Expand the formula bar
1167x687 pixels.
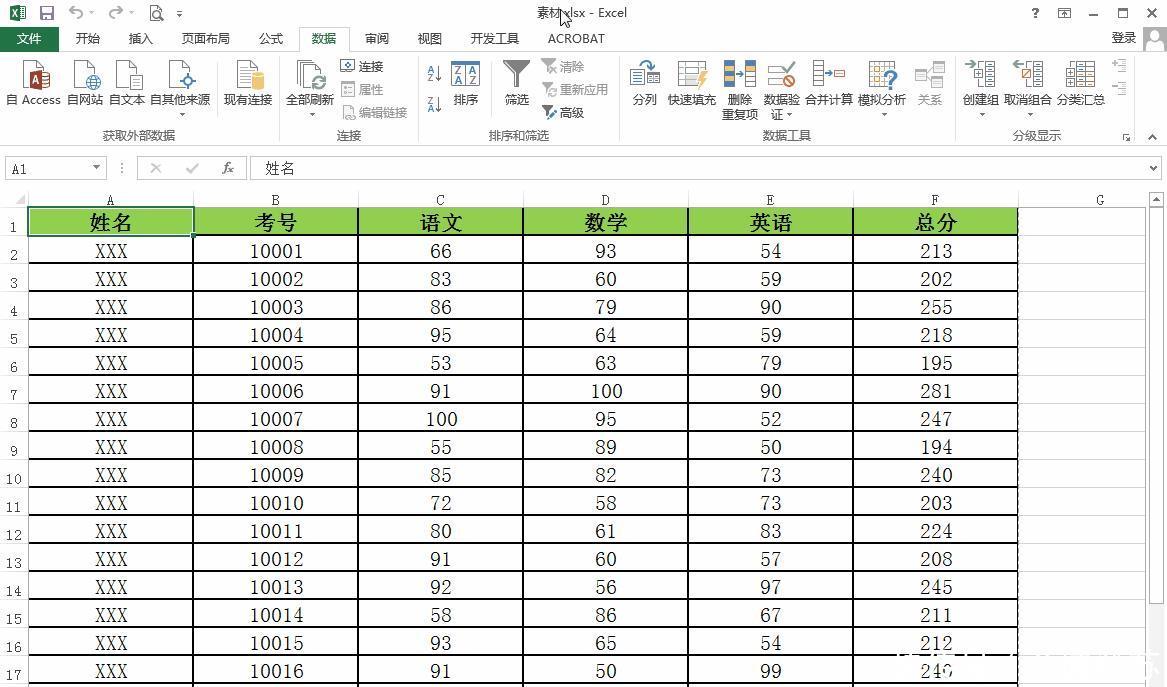(x=1154, y=169)
